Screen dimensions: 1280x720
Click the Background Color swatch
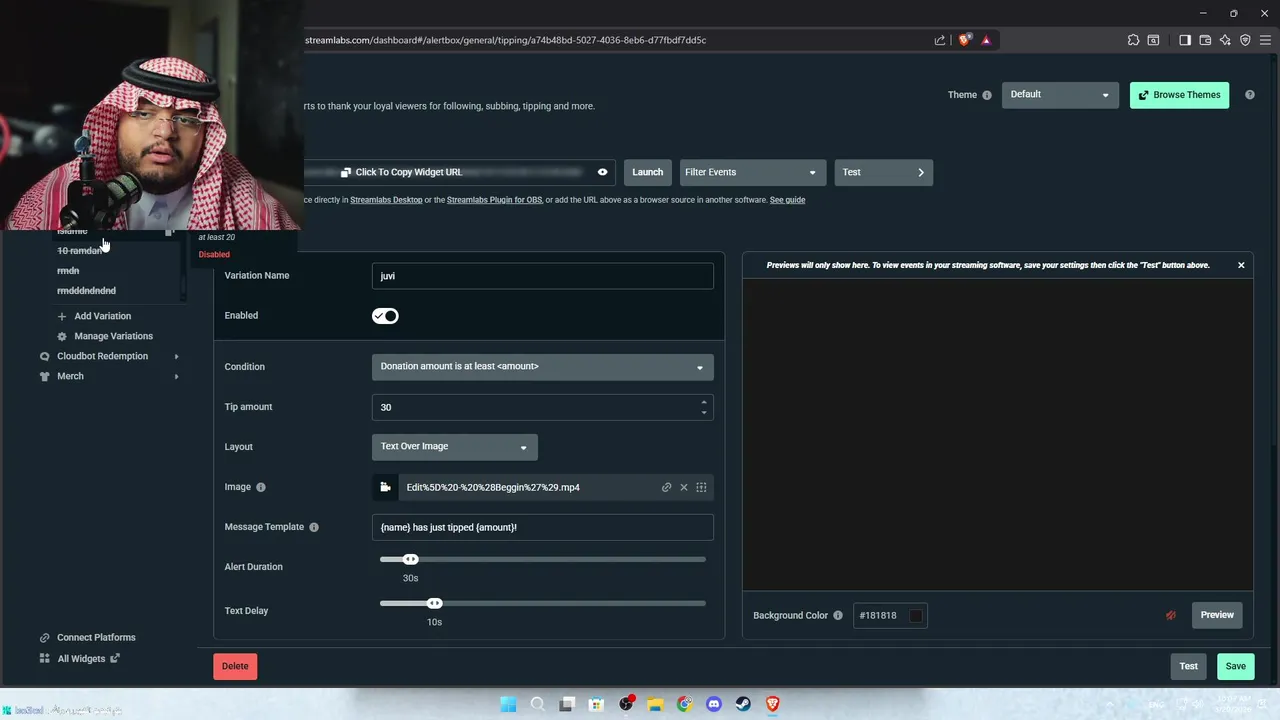(916, 615)
